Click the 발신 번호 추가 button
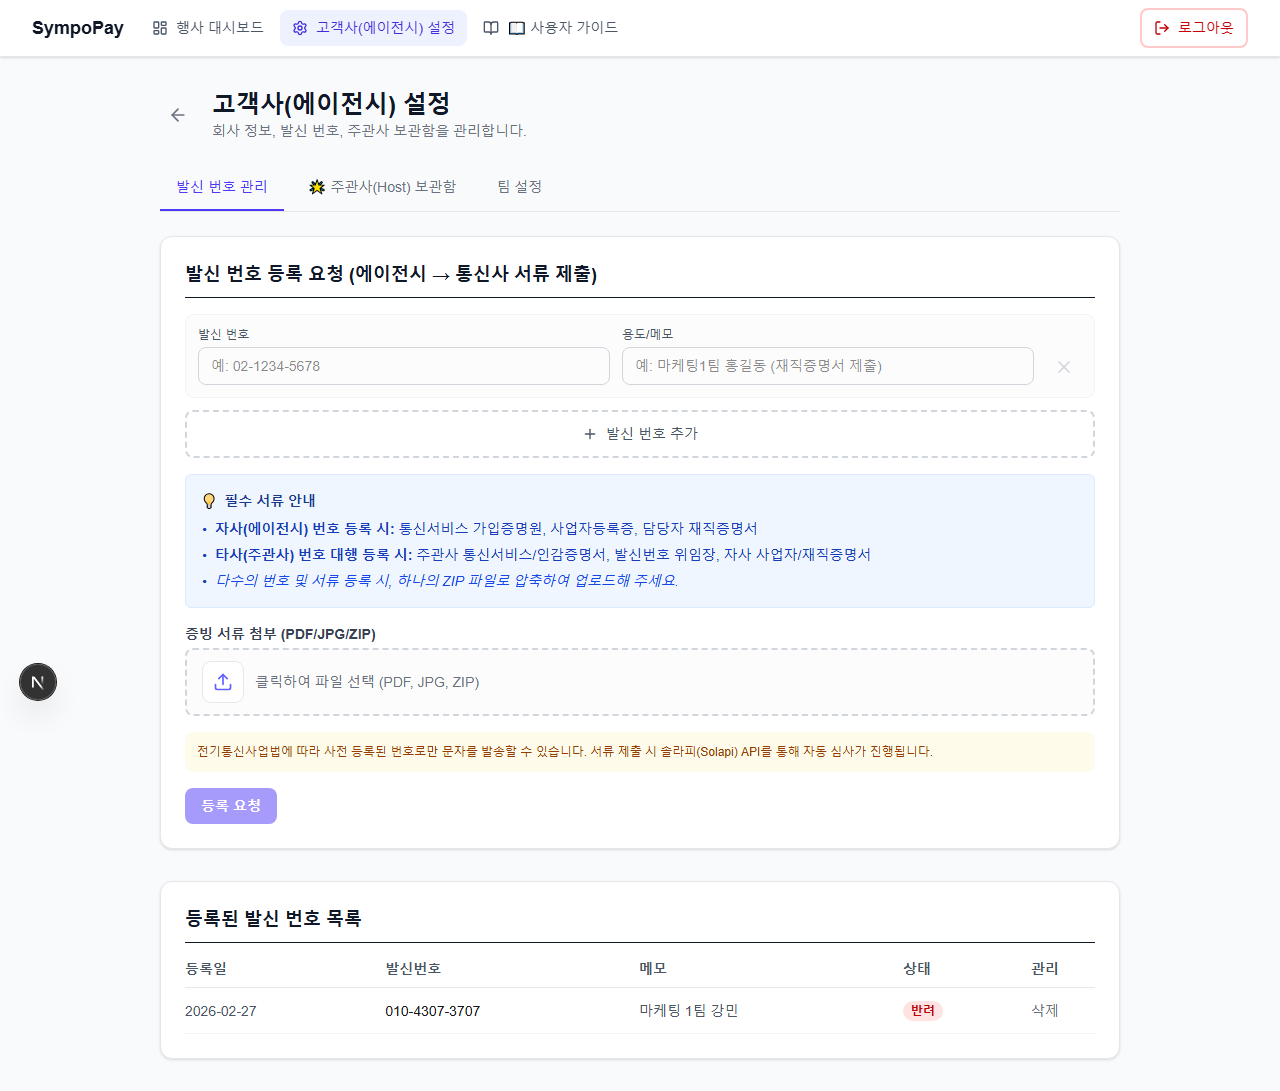Image resolution: width=1280 pixels, height=1091 pixels. click(640, 434)
